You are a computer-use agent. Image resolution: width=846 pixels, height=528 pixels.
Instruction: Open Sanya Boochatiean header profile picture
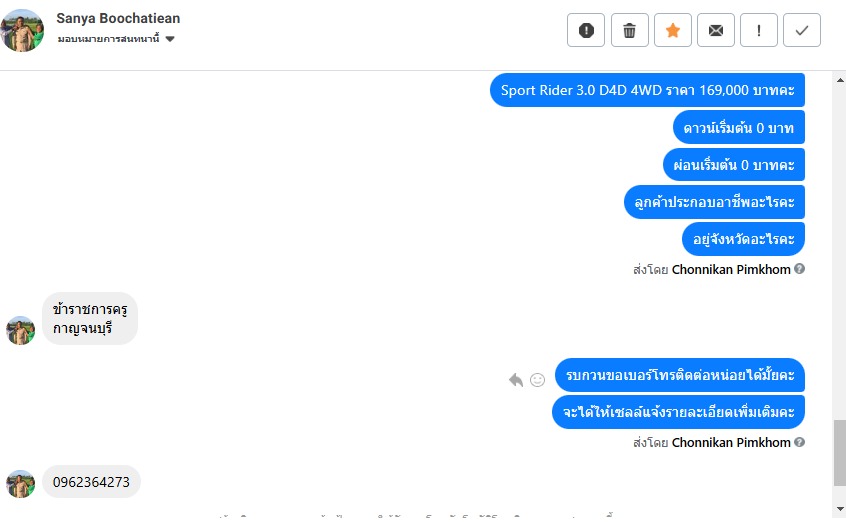(22, 31)
